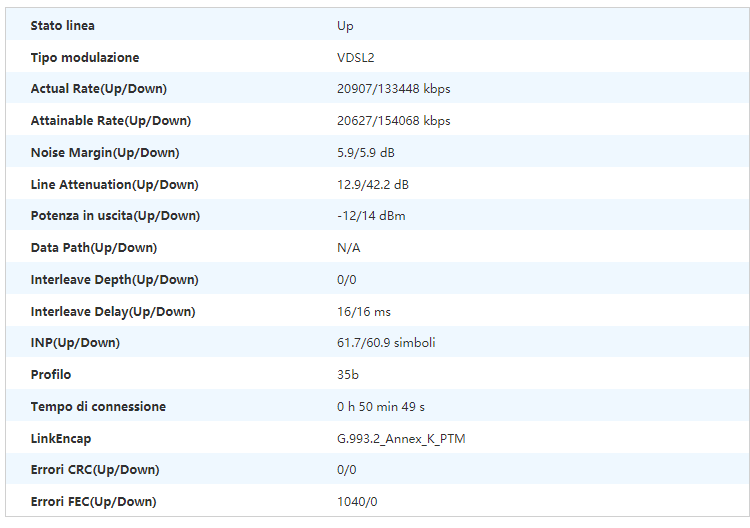This screenshot has width=750, height=528.
Task: Click the 'Attainable Rate(Up/Down)' label
Action: tap(110, 121)
